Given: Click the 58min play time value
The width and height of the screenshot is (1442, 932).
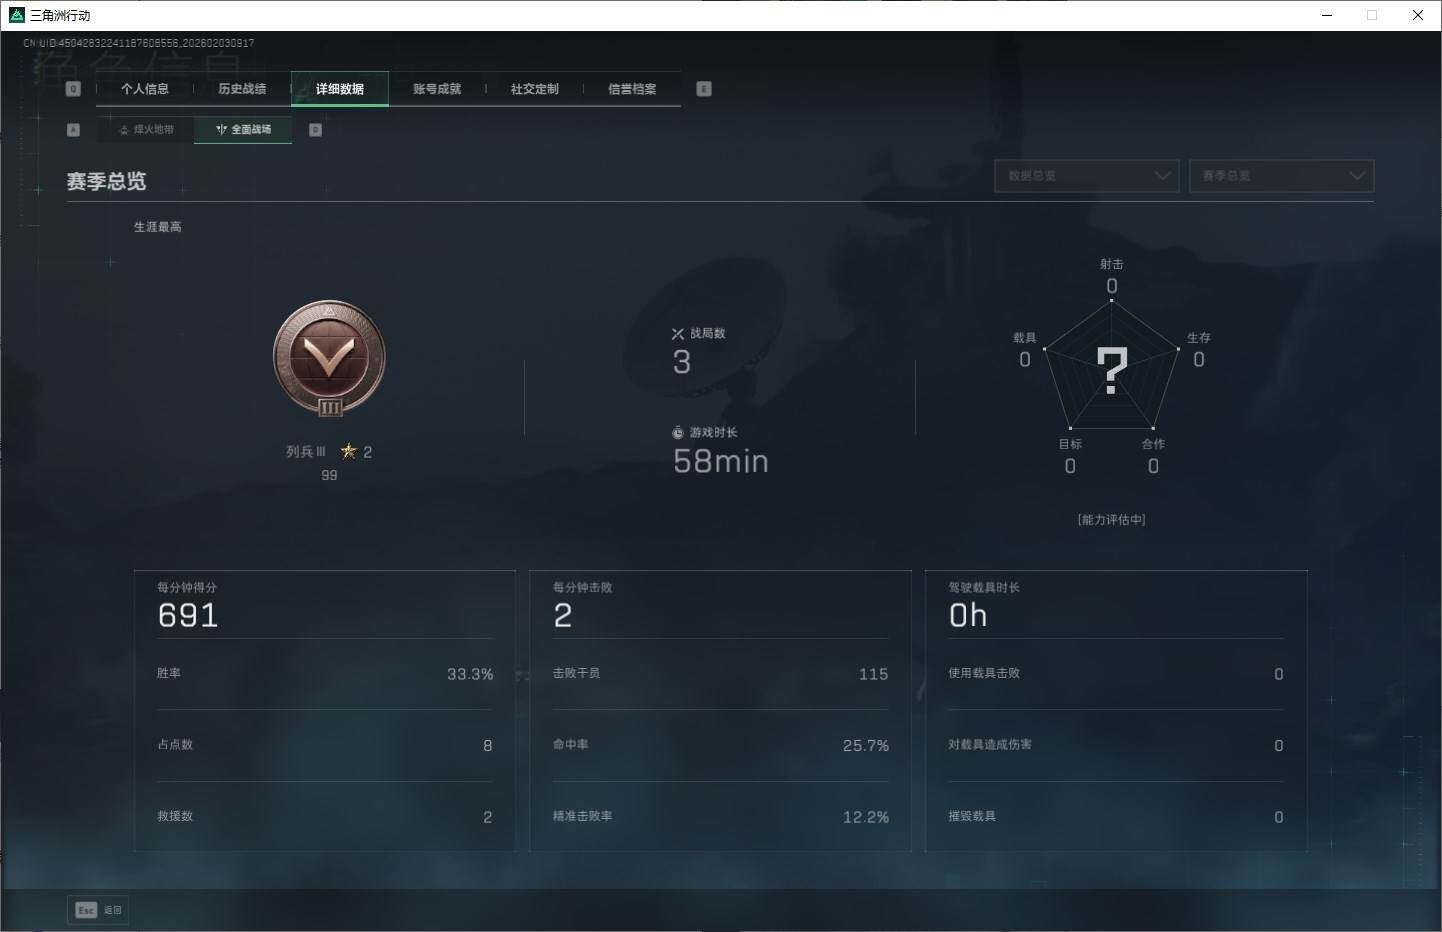Looking at the screenshot, I should (721, 461).
